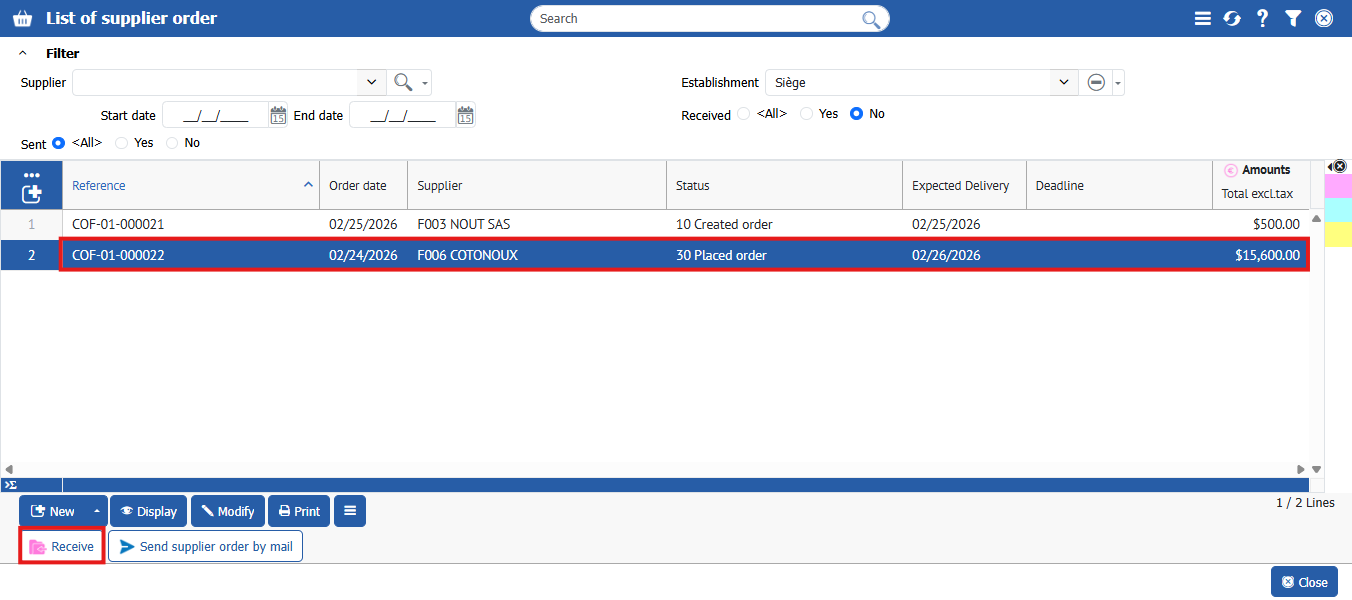Select <All> for Received filter

tap(743, 114)
